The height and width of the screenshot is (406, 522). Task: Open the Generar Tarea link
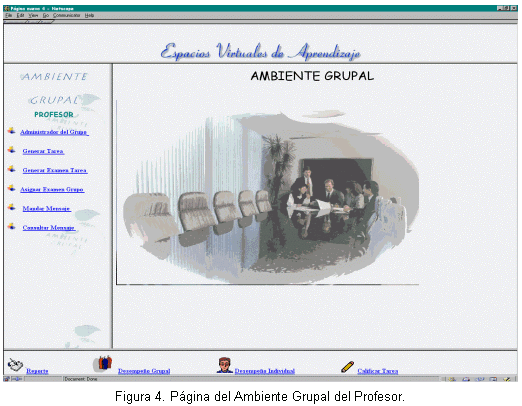(43, 151)
